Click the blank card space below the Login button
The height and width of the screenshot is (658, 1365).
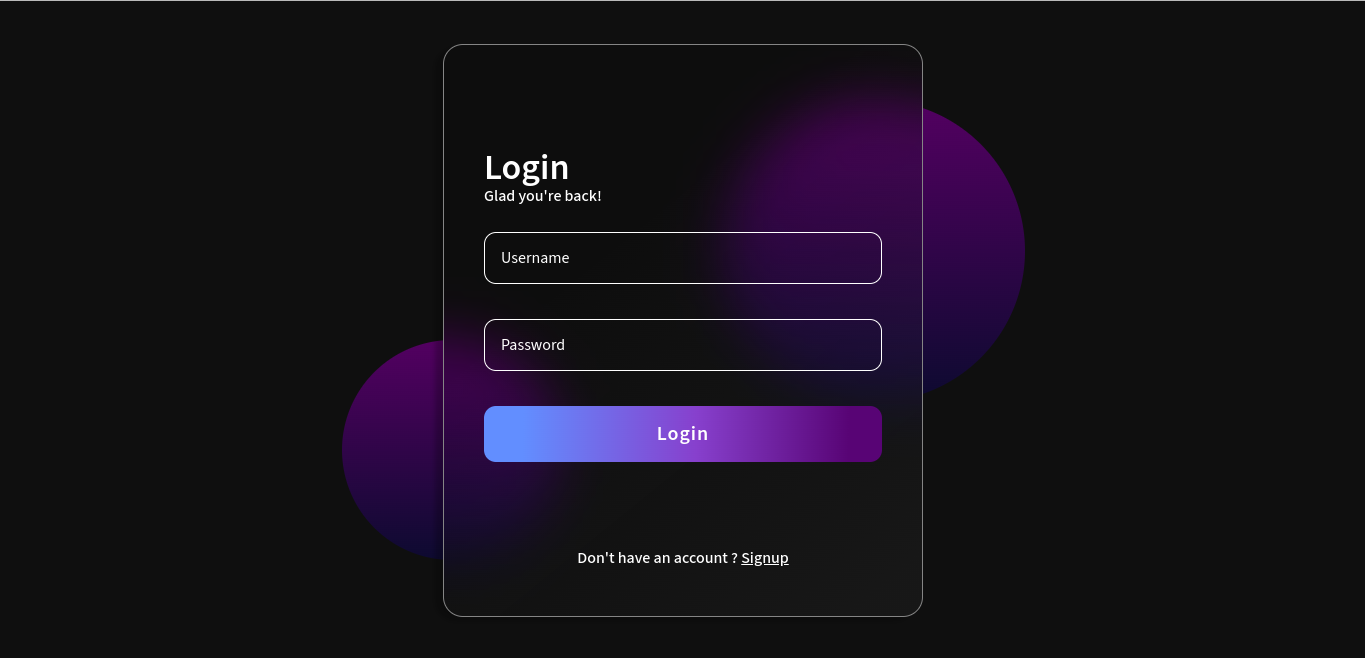683,505
